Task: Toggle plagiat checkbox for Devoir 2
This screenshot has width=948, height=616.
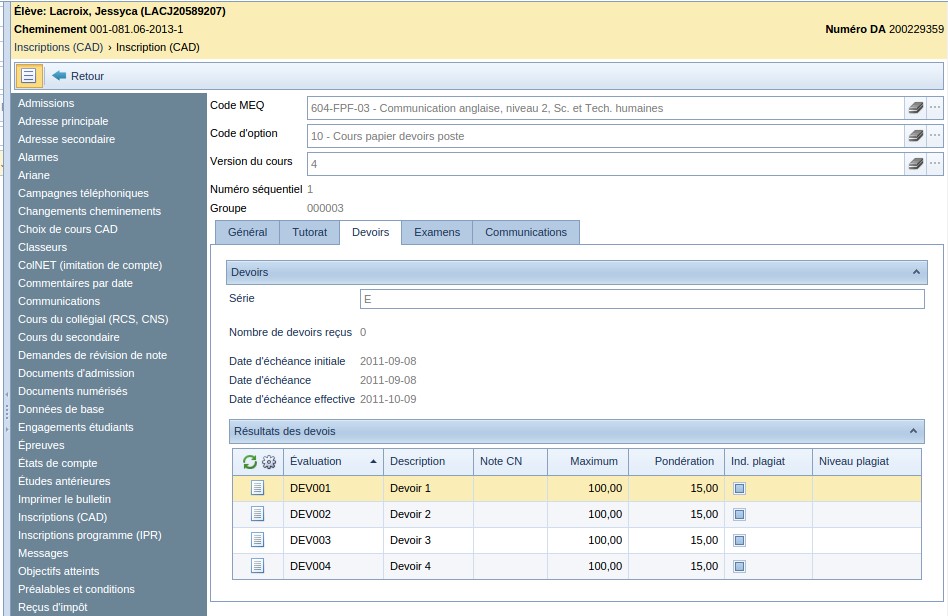Action: (x=740, y=515)
